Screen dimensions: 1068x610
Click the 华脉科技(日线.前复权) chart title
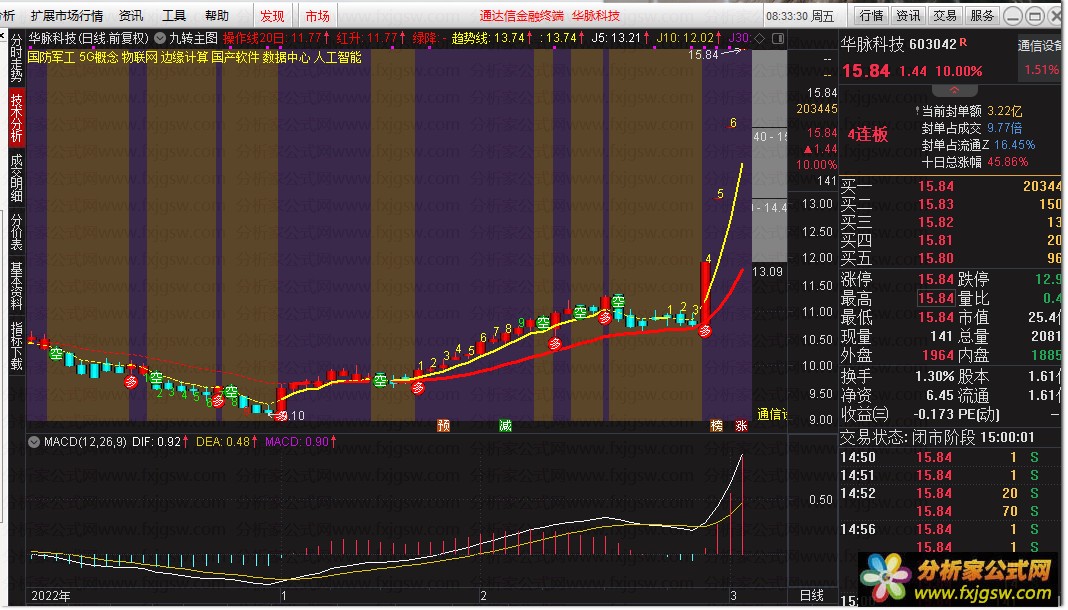[89, 39]
